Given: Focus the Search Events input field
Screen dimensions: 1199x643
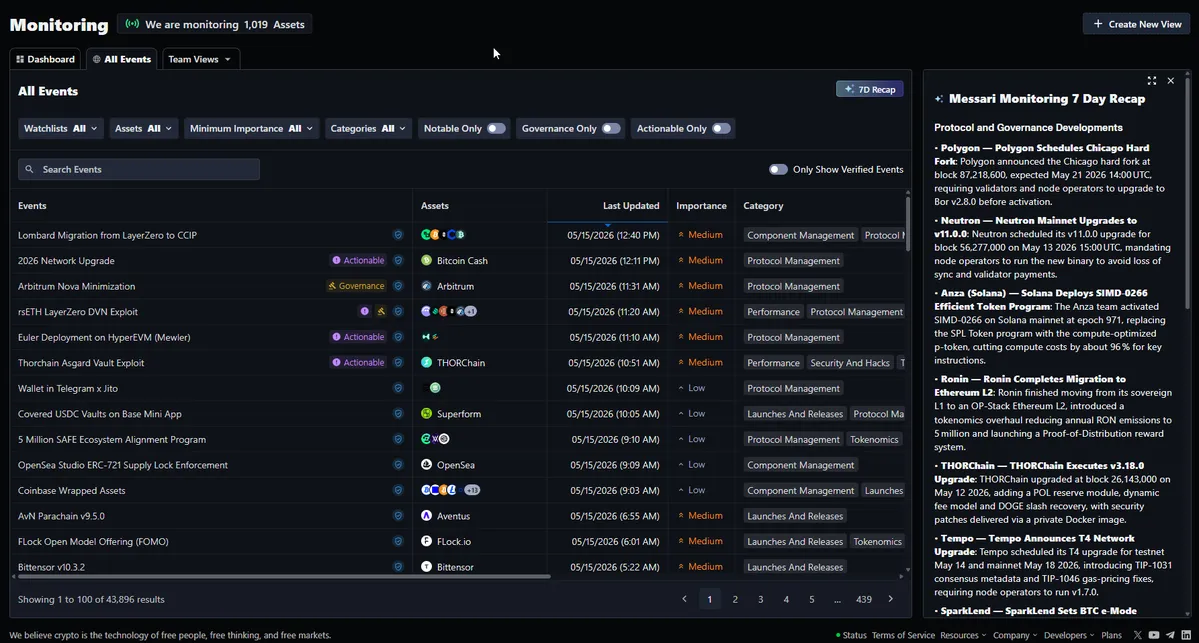Looking at the screenshot, I should coord(138,170).
